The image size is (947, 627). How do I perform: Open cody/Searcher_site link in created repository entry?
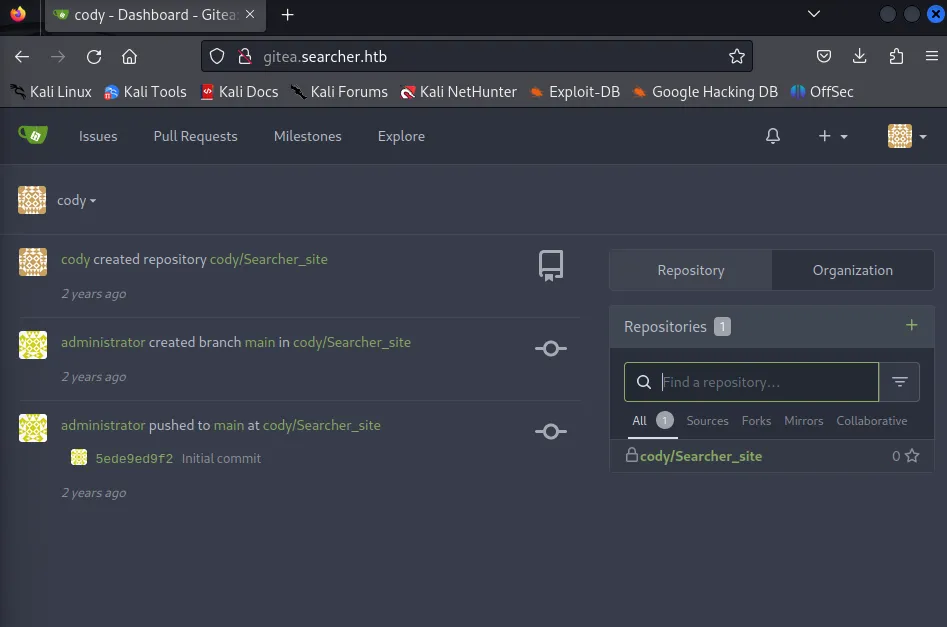click(x=268, y=259)
